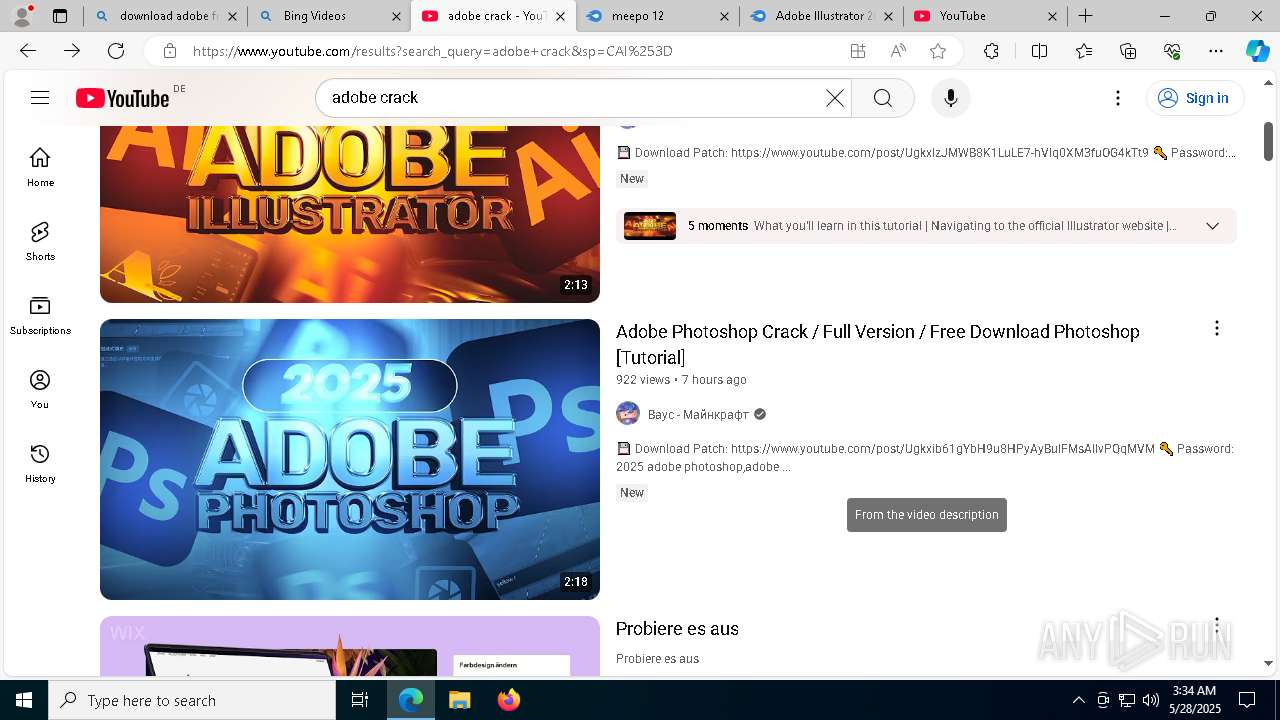
Task: Clear the search box with X icon
Action: click(835, 98)
